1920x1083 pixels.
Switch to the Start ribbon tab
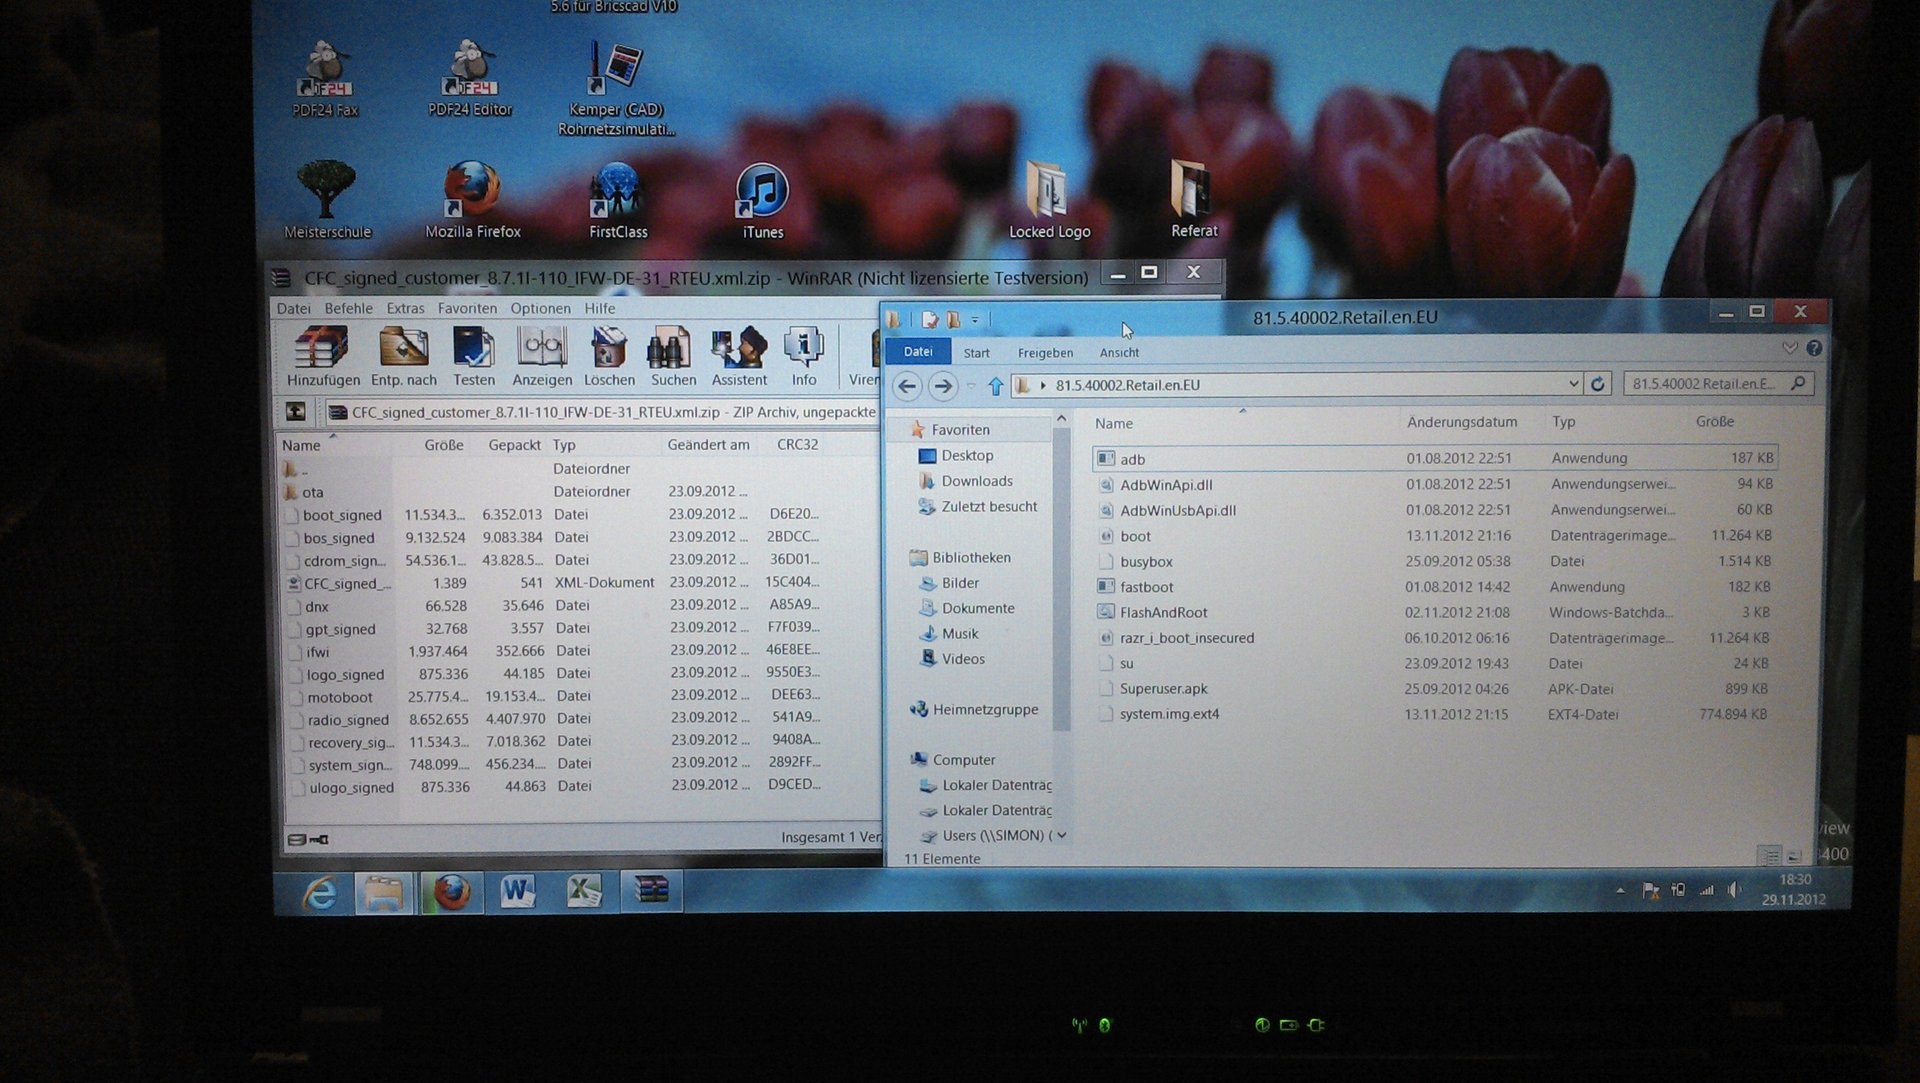pos(976,352)
